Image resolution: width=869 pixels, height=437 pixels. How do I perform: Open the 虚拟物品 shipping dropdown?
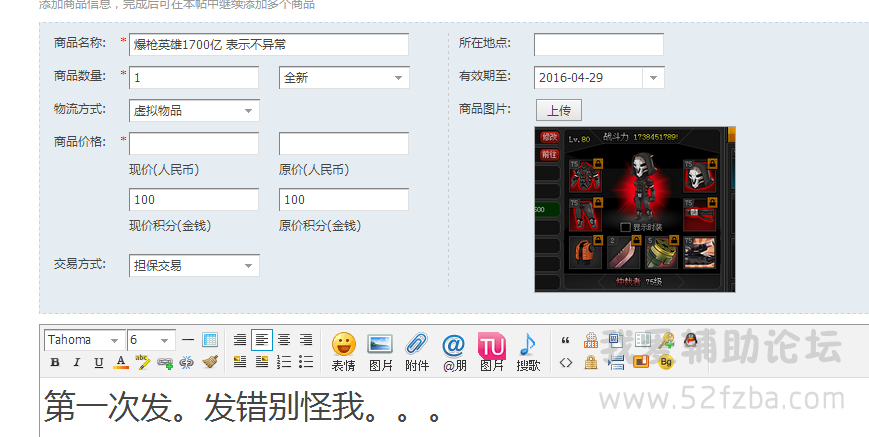tap(194, 110)
